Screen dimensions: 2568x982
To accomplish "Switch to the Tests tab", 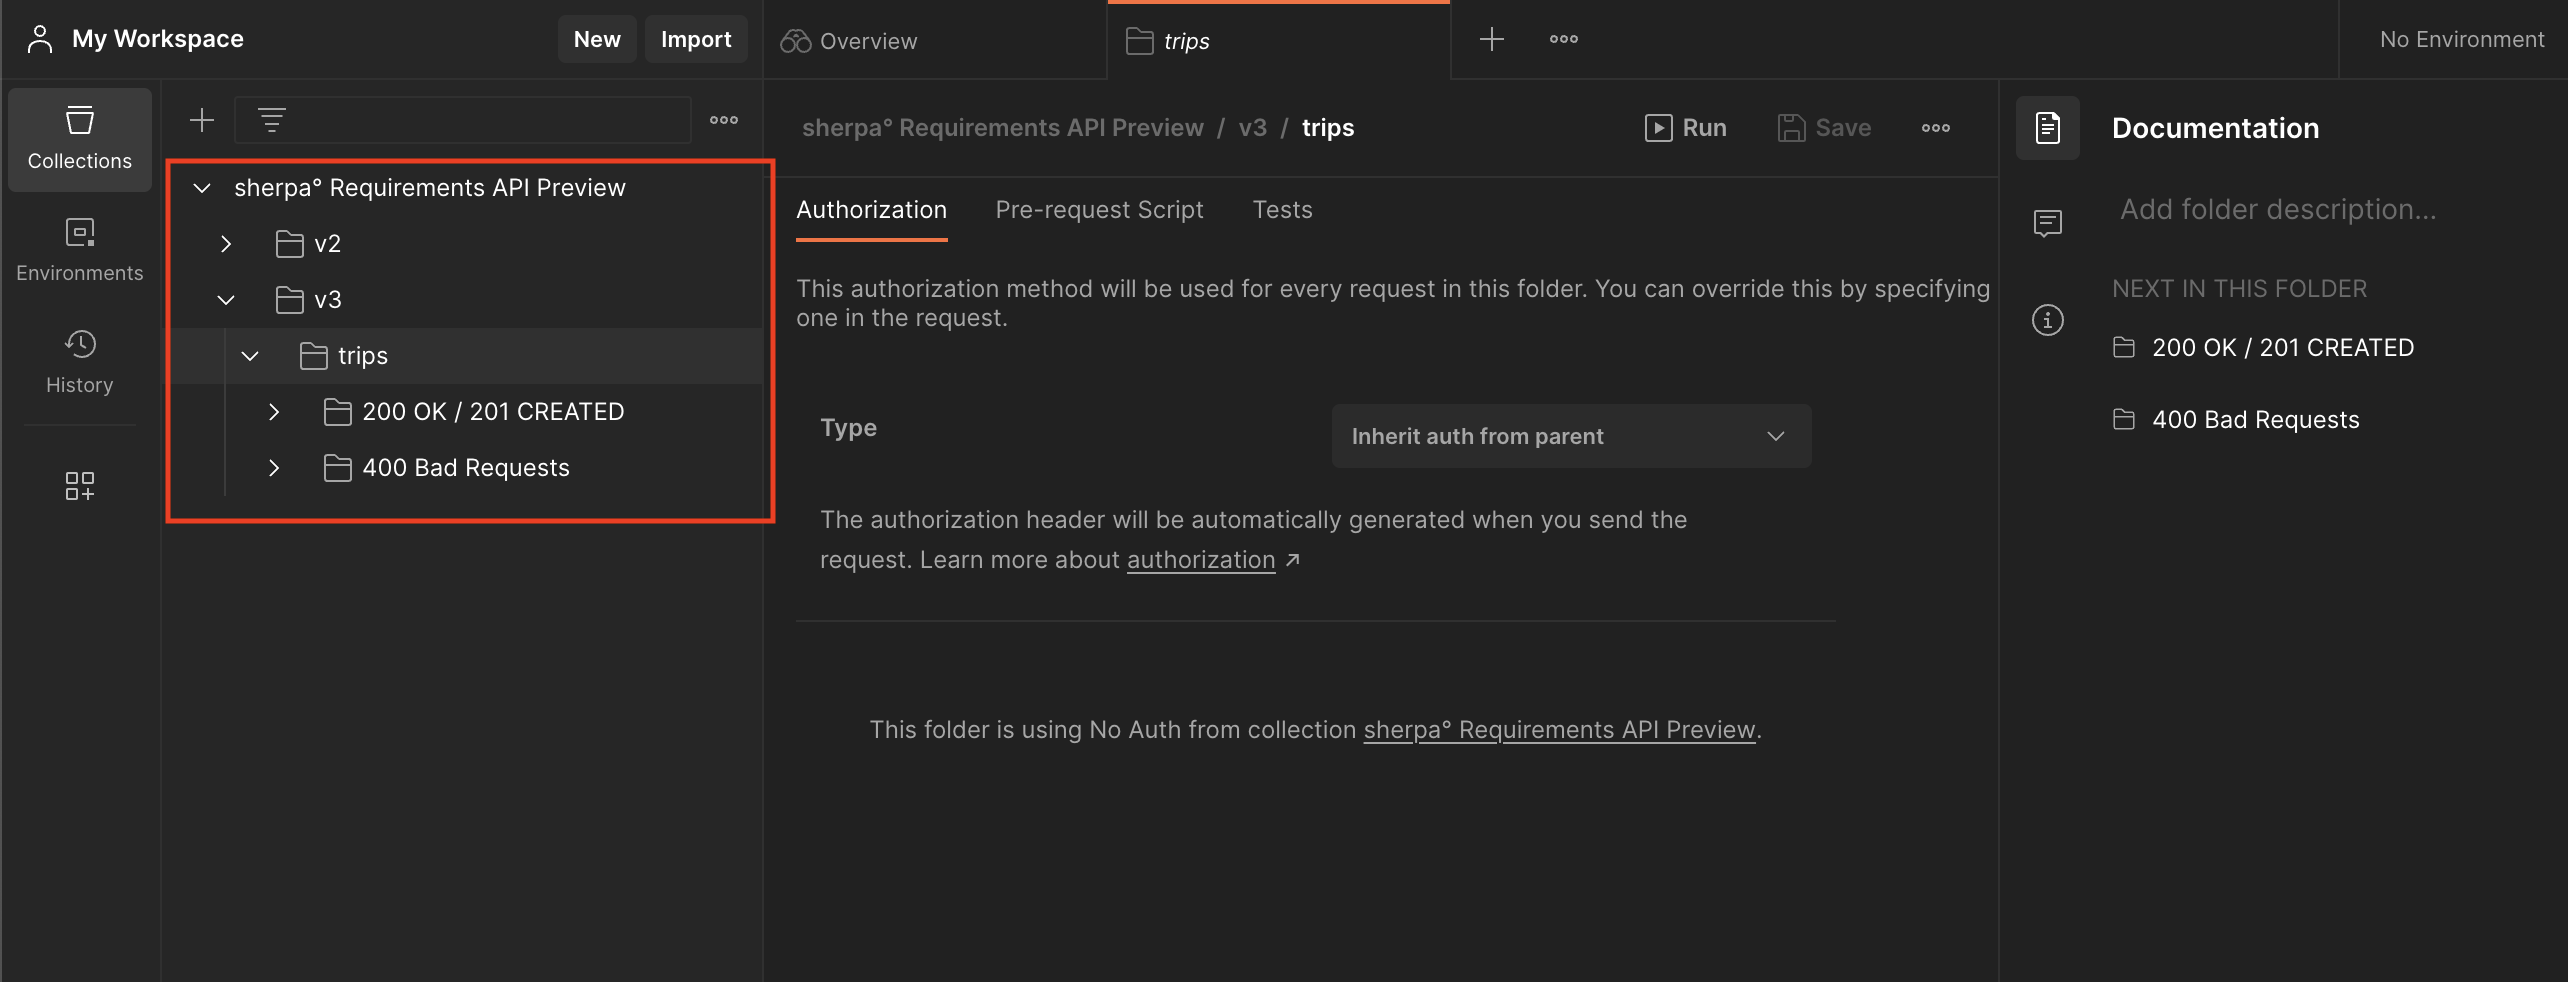I will click(1282, 210).
